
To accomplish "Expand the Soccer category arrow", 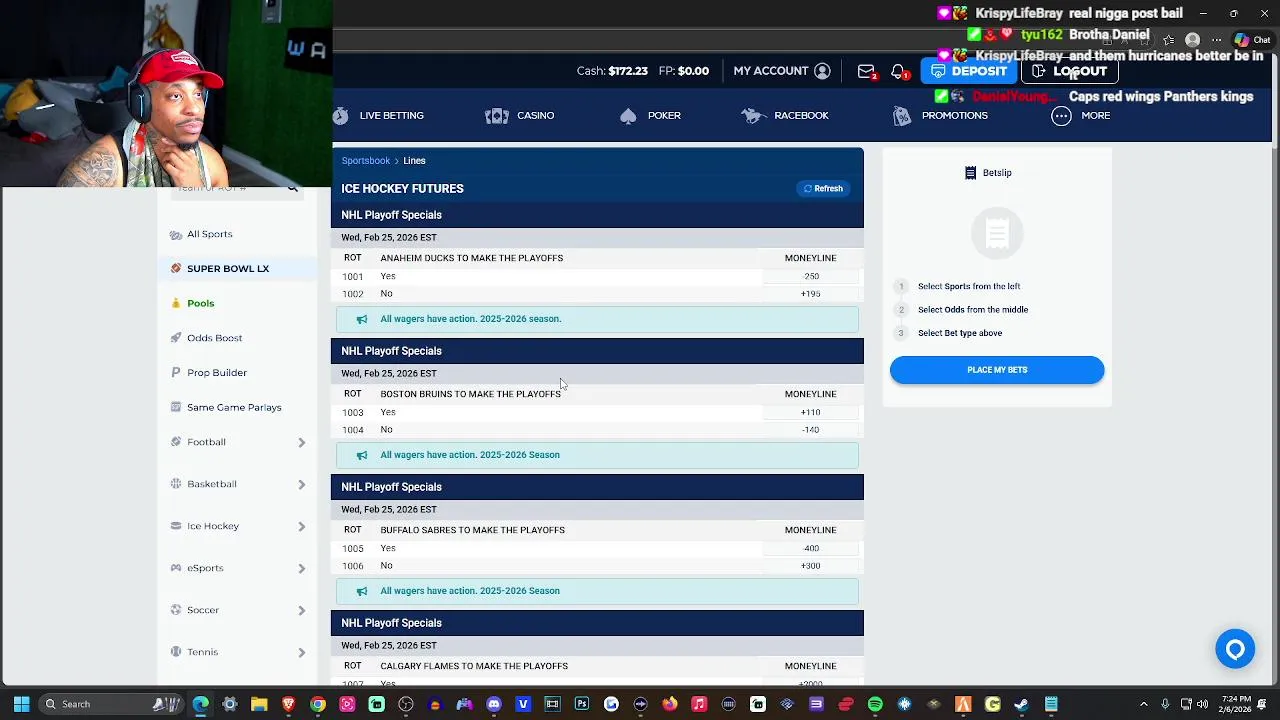I will click(x=301, y=611).
